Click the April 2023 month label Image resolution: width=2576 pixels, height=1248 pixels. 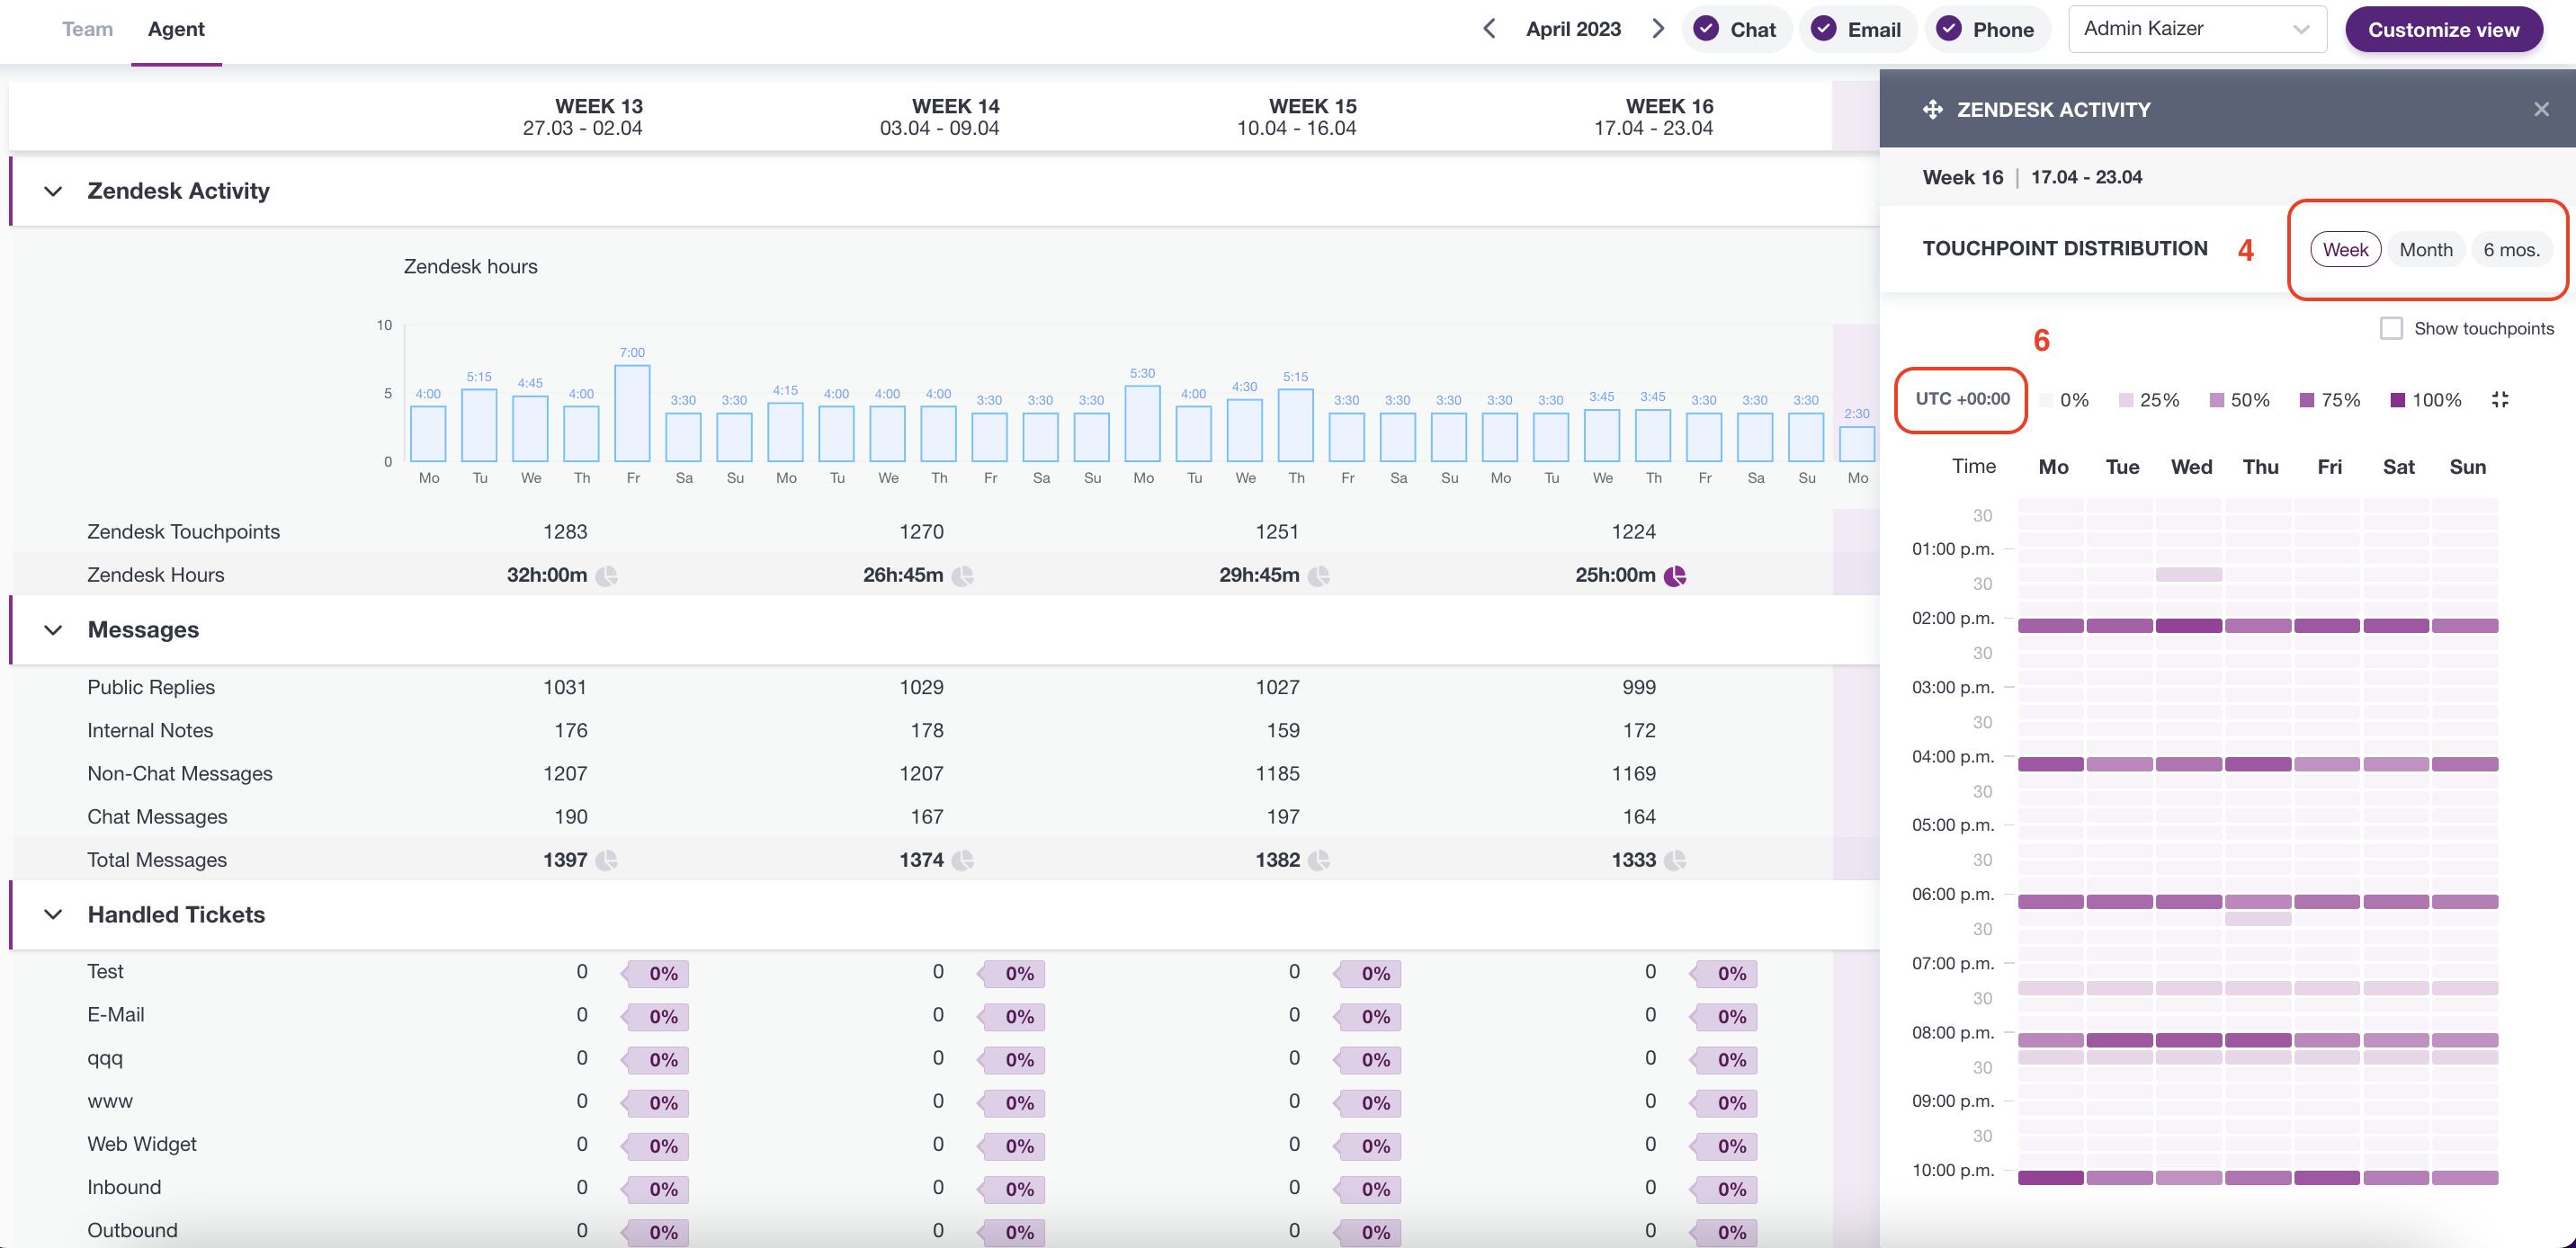1573,29
